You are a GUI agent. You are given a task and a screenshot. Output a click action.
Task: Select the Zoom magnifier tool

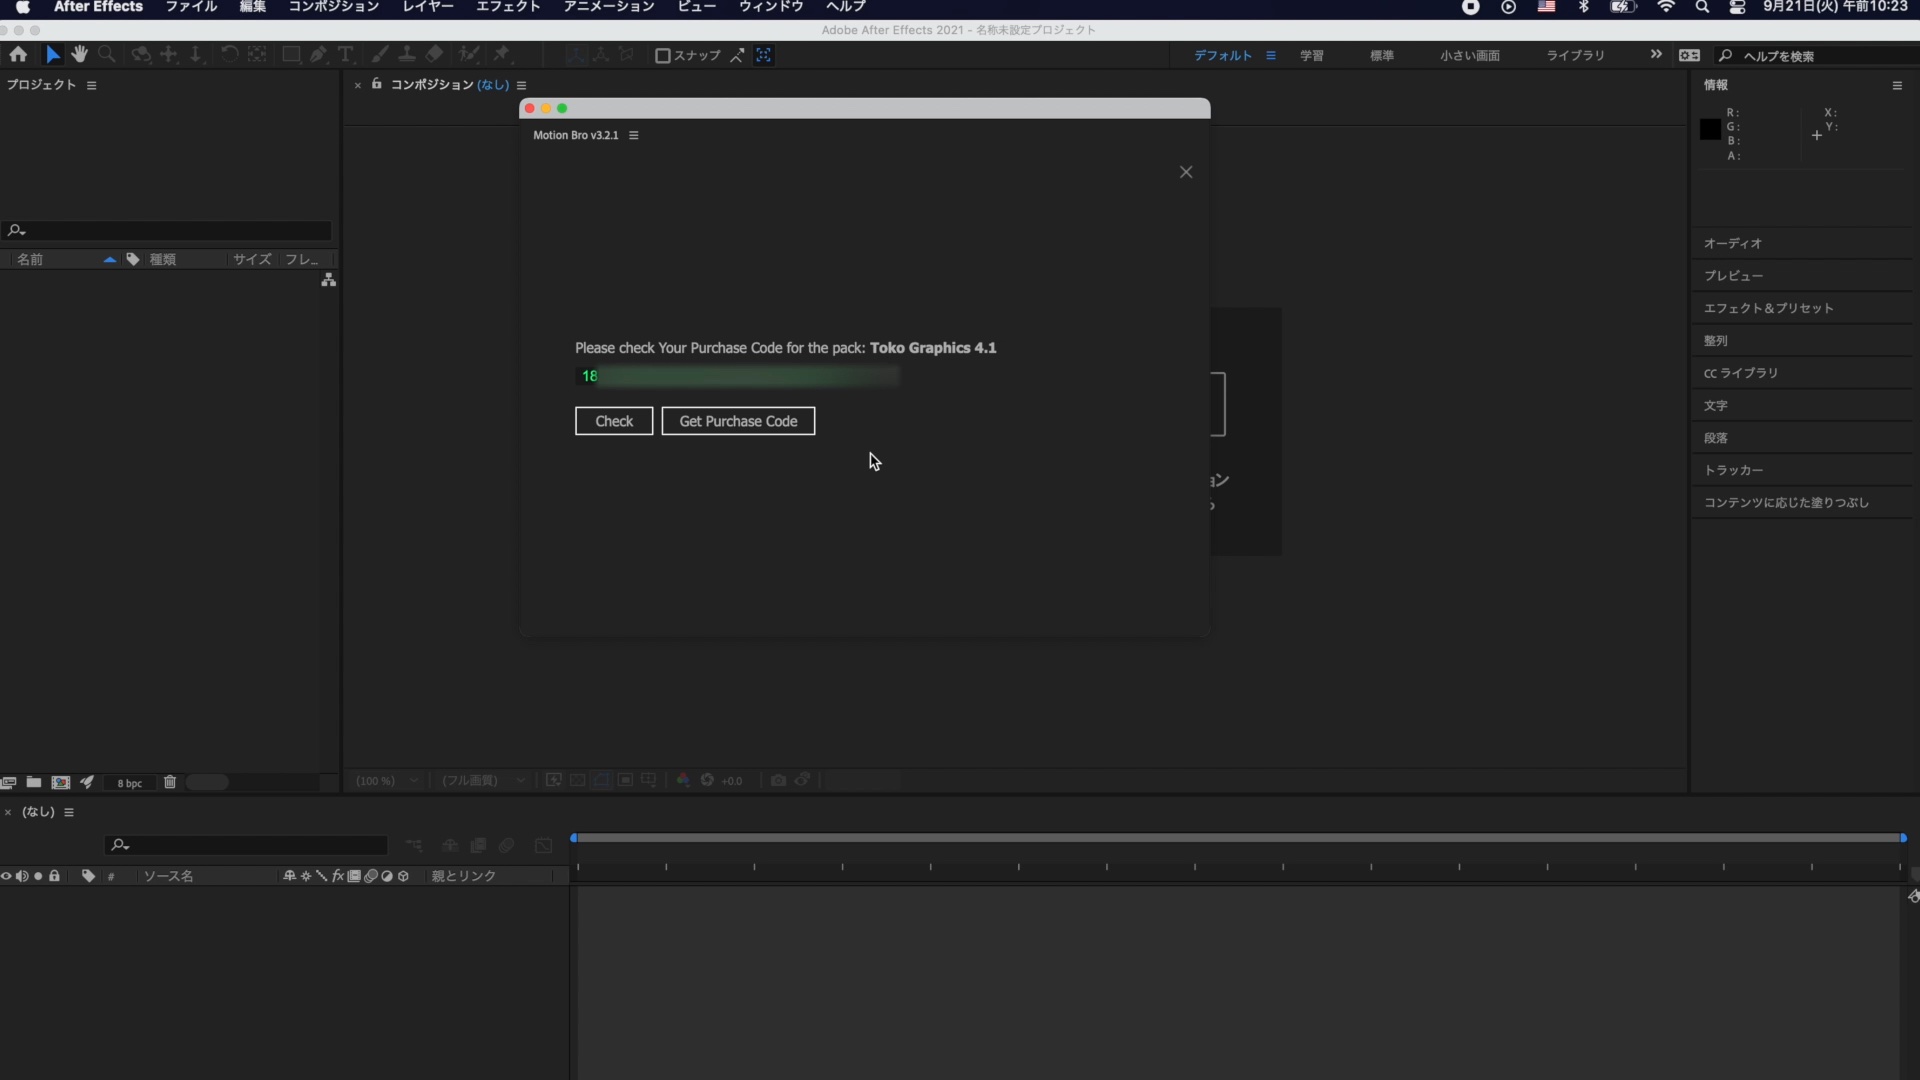pyautogui.click(x=107, y=55)
